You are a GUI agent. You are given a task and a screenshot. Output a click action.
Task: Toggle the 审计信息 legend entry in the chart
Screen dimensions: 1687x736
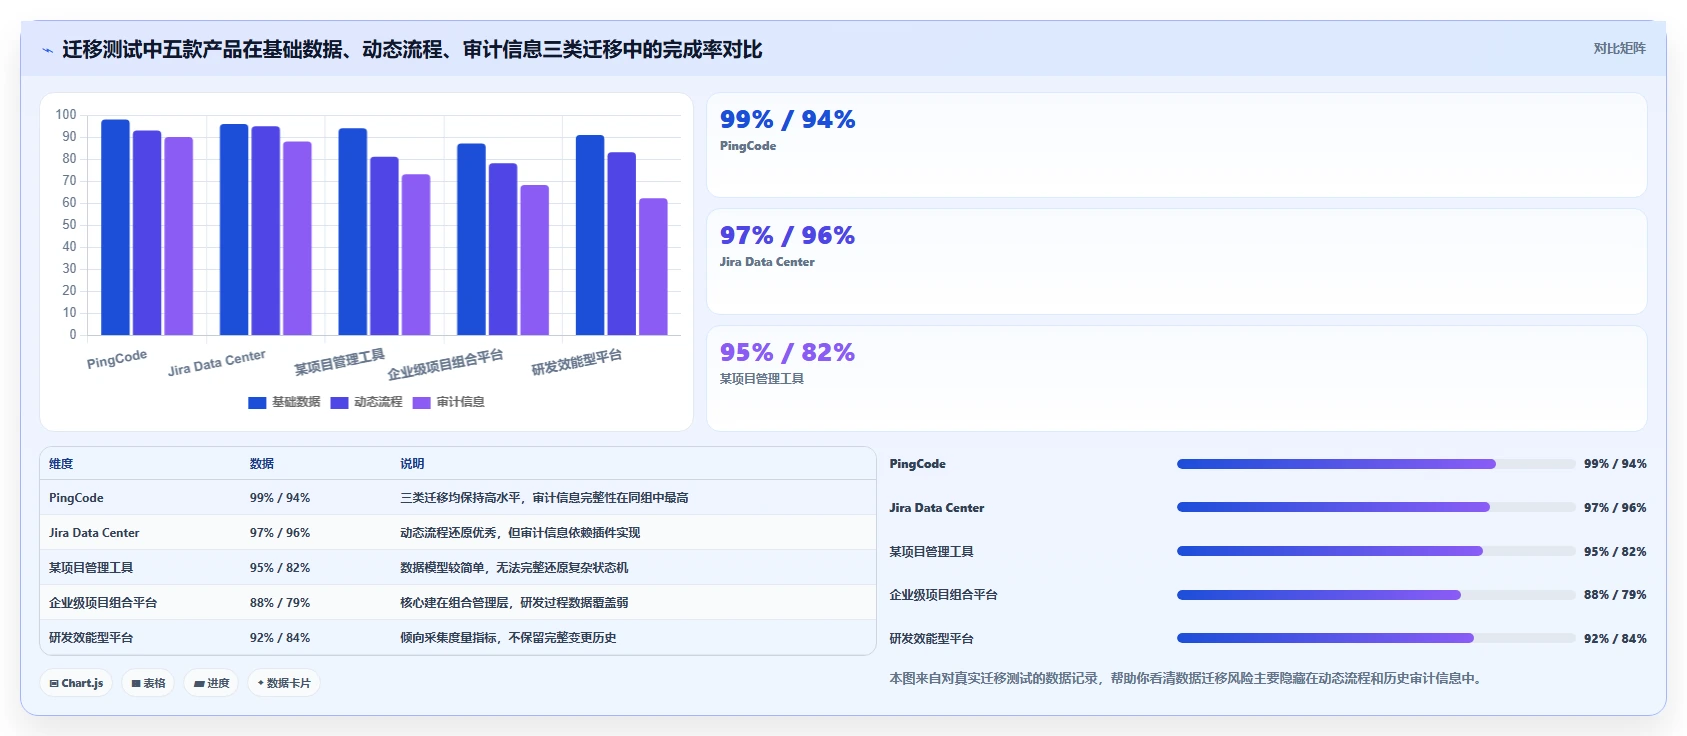pos(448,402)
